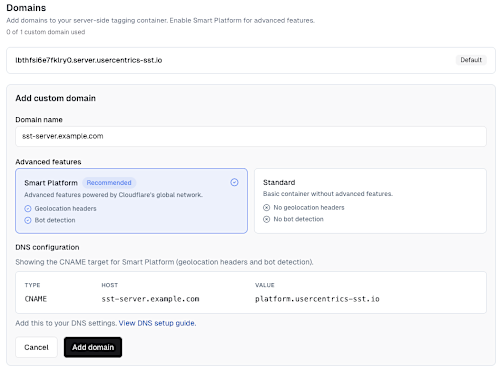This screenshot has width=500, height=371.
Task: Click the Bot detection check icon
Action: [x=28, y=220]
